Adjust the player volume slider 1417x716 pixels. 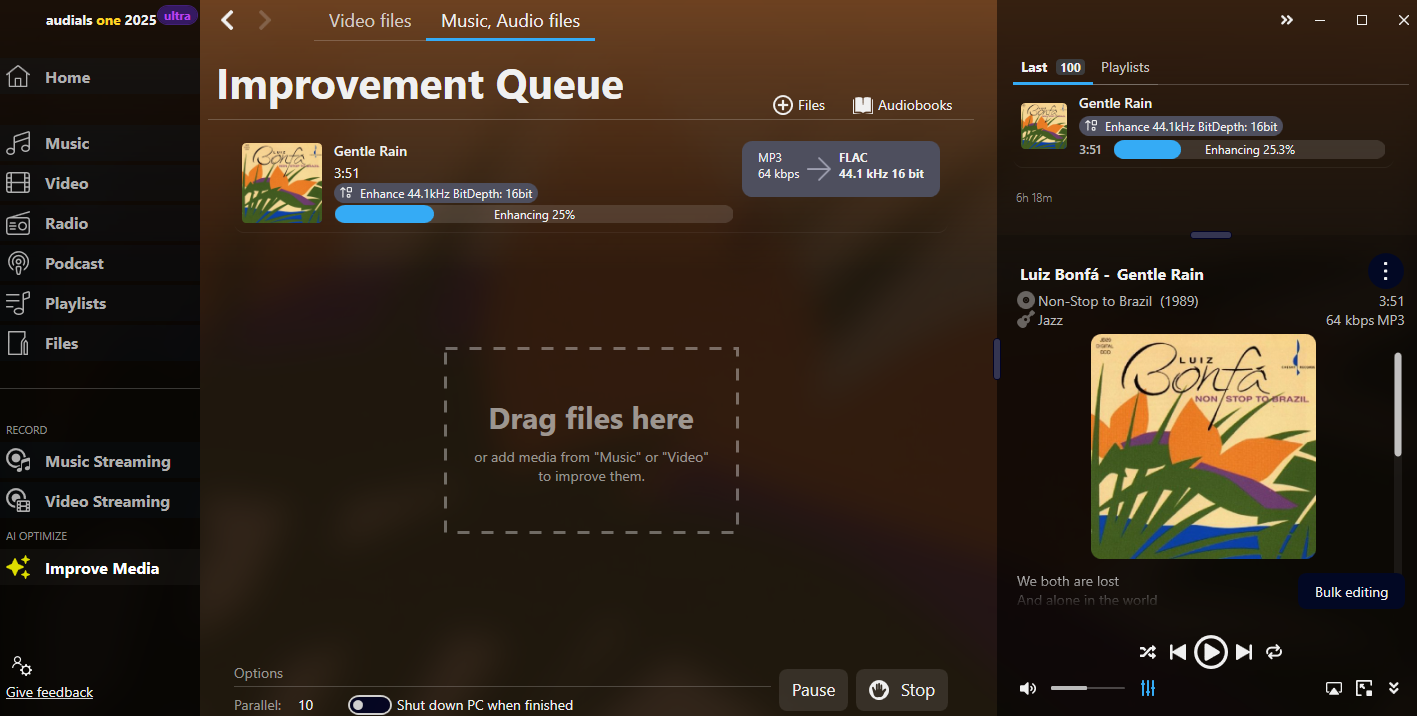pos(1087,688)
